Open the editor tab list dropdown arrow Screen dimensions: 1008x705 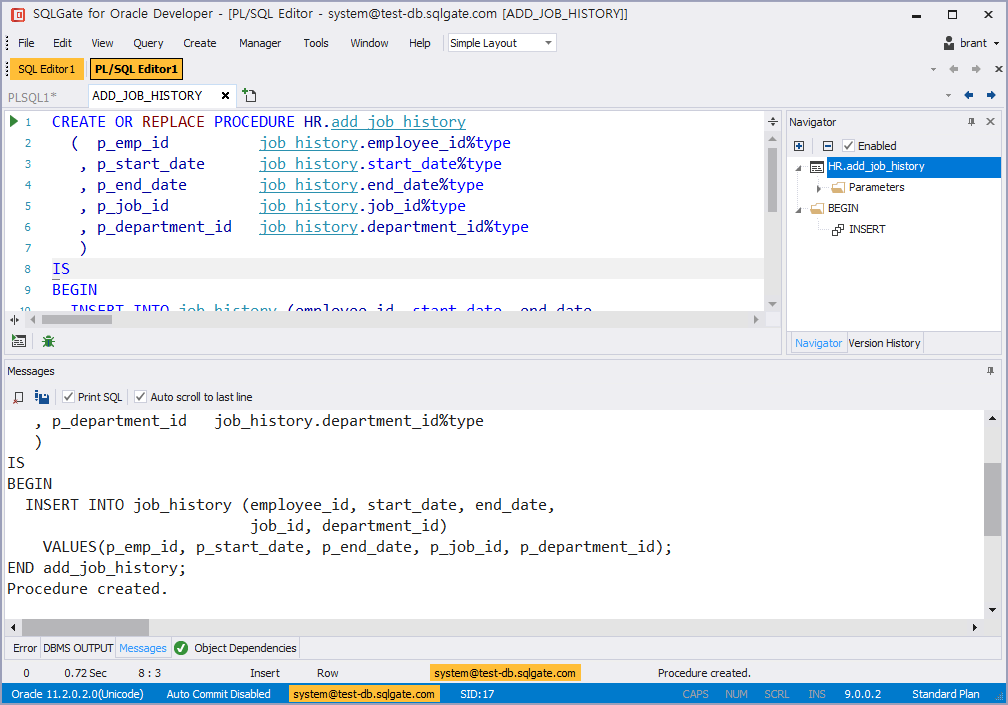click(948, 96)
